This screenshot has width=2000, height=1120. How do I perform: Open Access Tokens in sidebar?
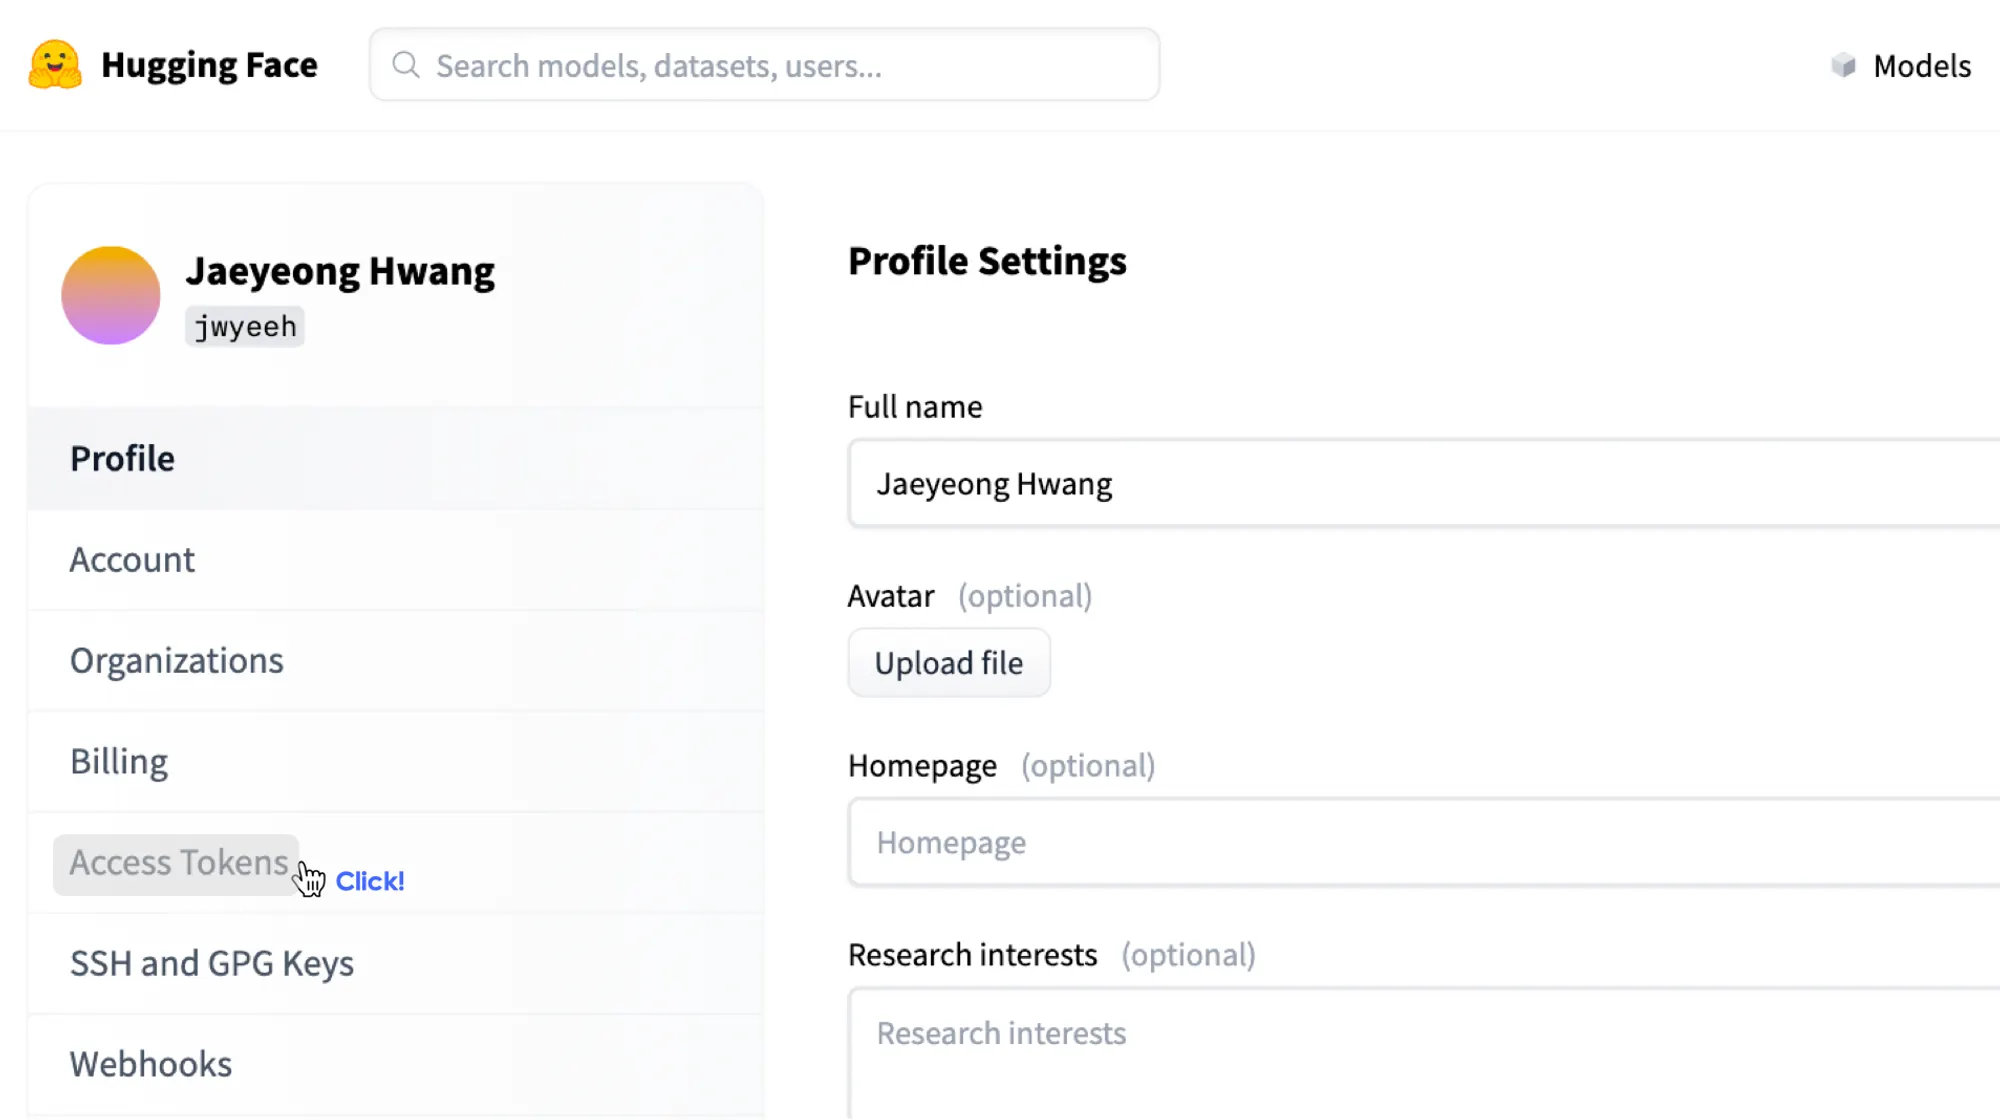coord(178,863)
